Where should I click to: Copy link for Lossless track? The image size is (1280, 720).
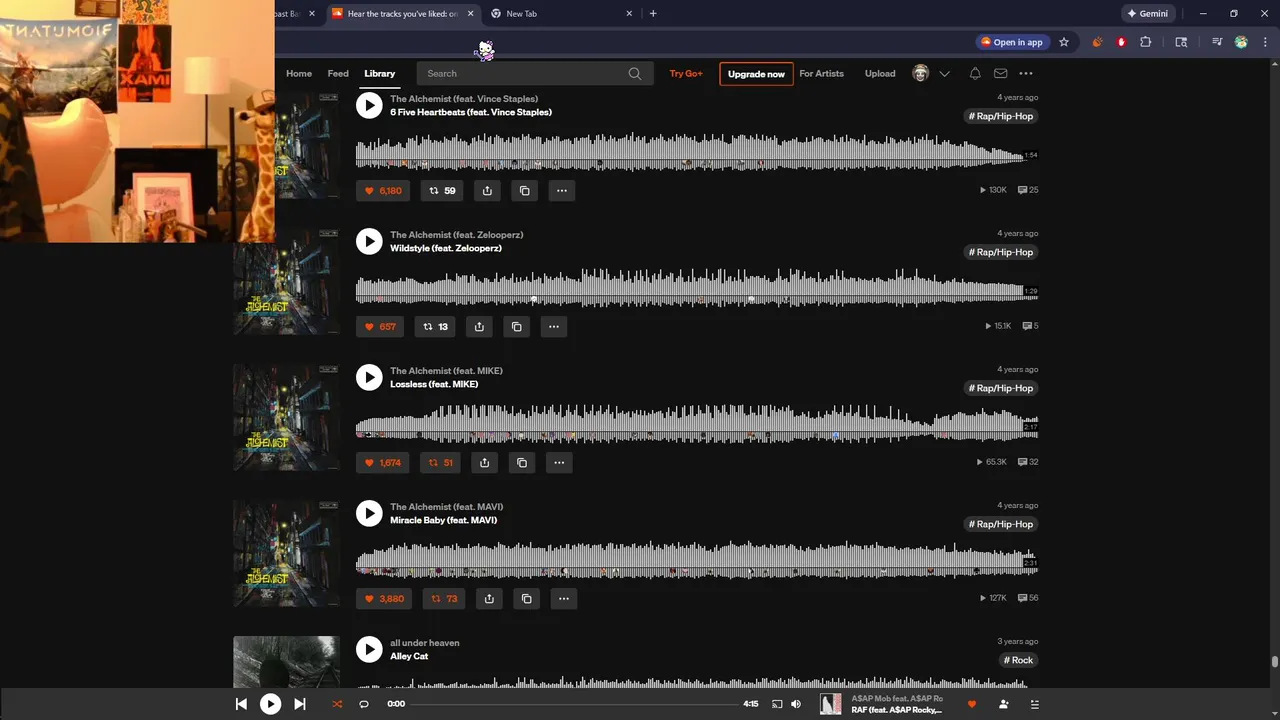[521, 462]
